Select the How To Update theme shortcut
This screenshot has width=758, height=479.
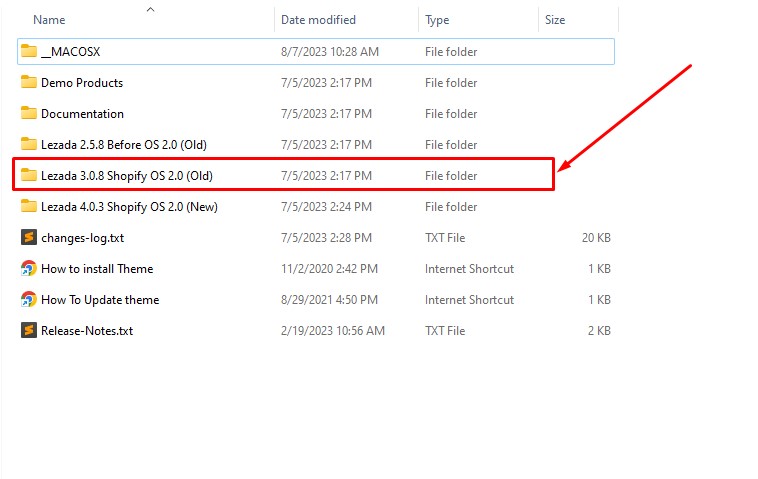click(100, 300)
